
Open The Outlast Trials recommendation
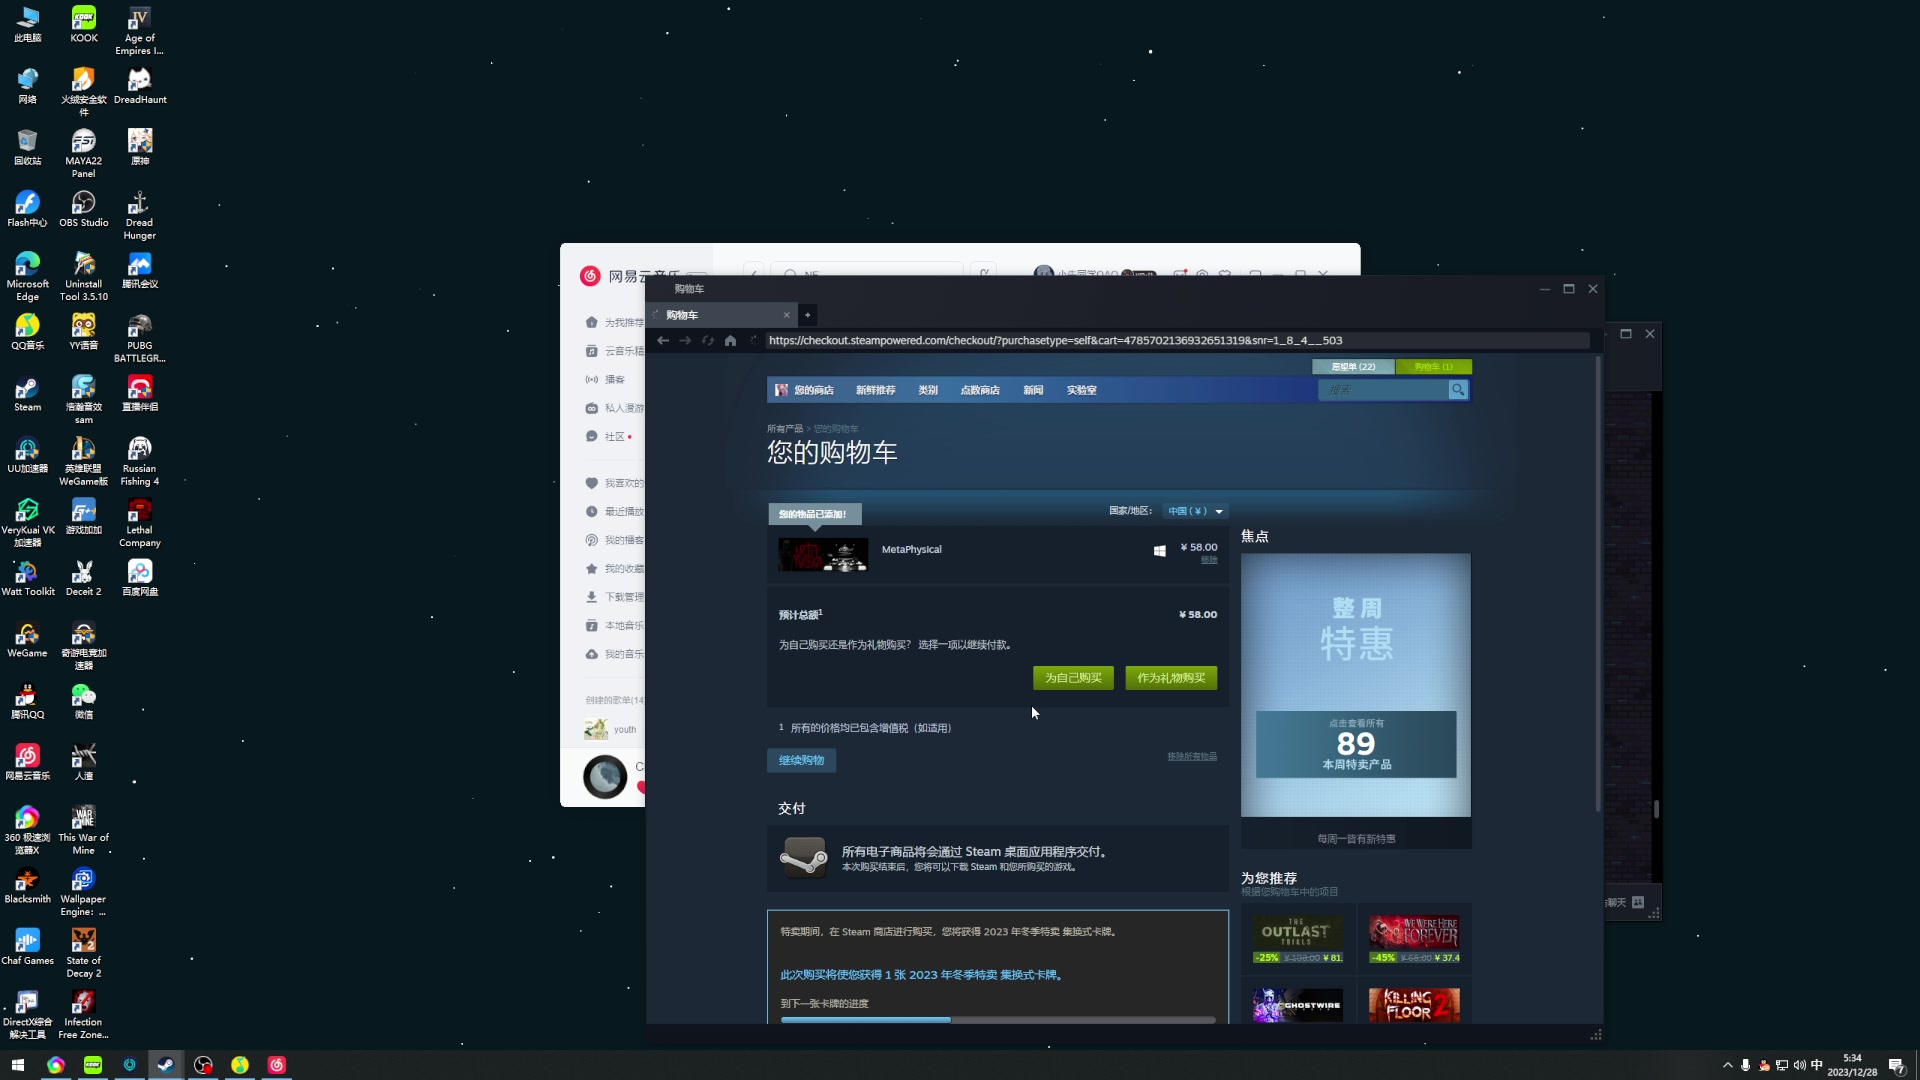point(1297,938)
